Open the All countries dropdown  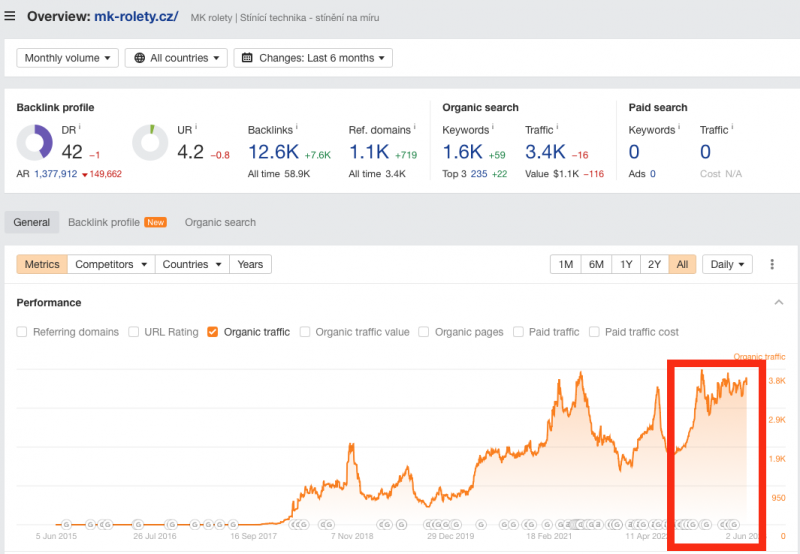[x=176, y=58]
